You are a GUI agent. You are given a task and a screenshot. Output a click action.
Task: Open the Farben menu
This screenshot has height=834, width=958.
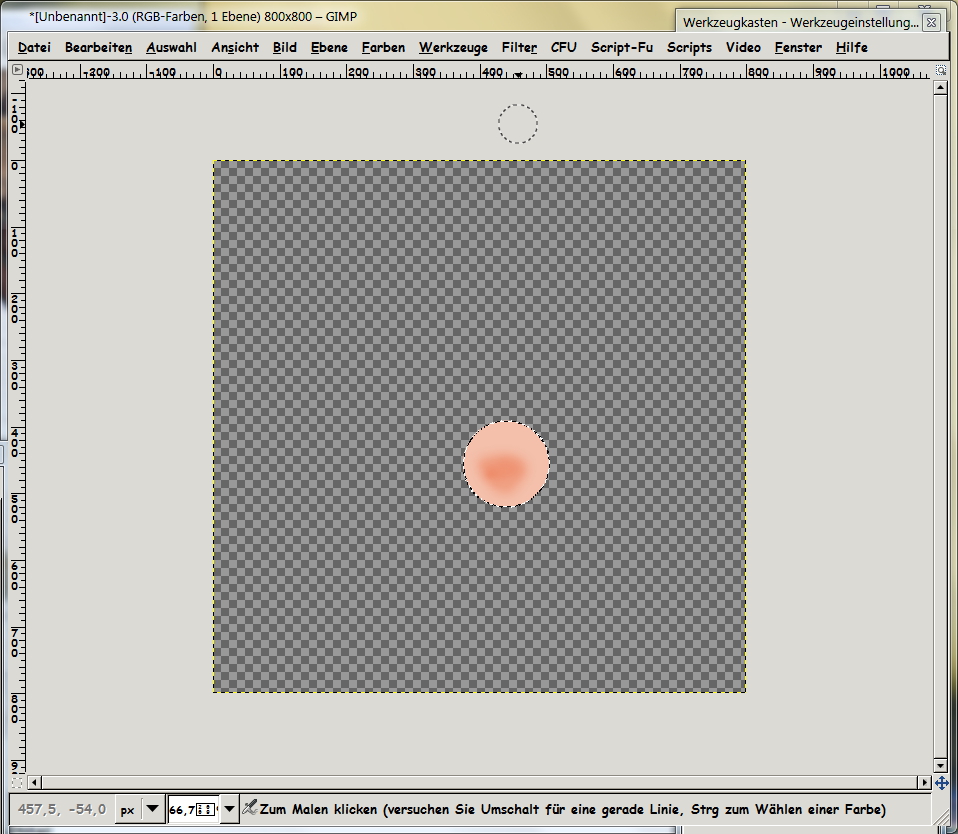coord(383,47)
